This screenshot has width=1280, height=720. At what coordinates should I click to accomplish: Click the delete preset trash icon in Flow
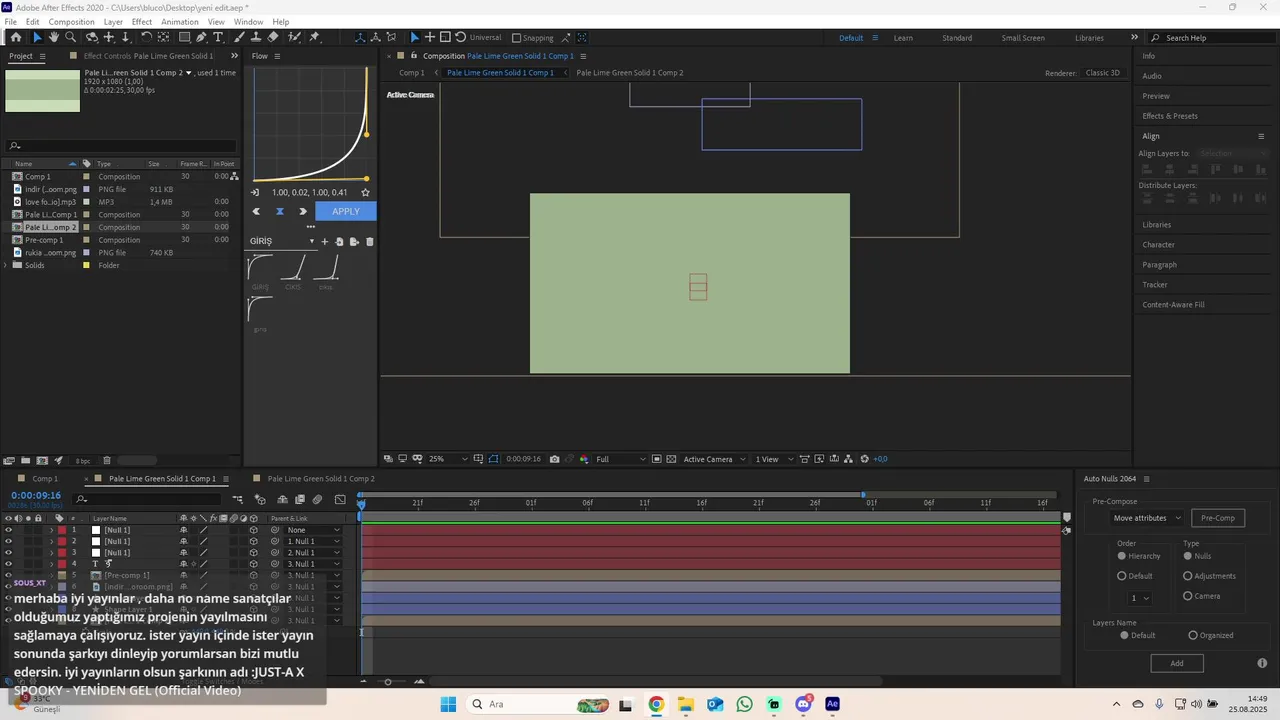369,241
